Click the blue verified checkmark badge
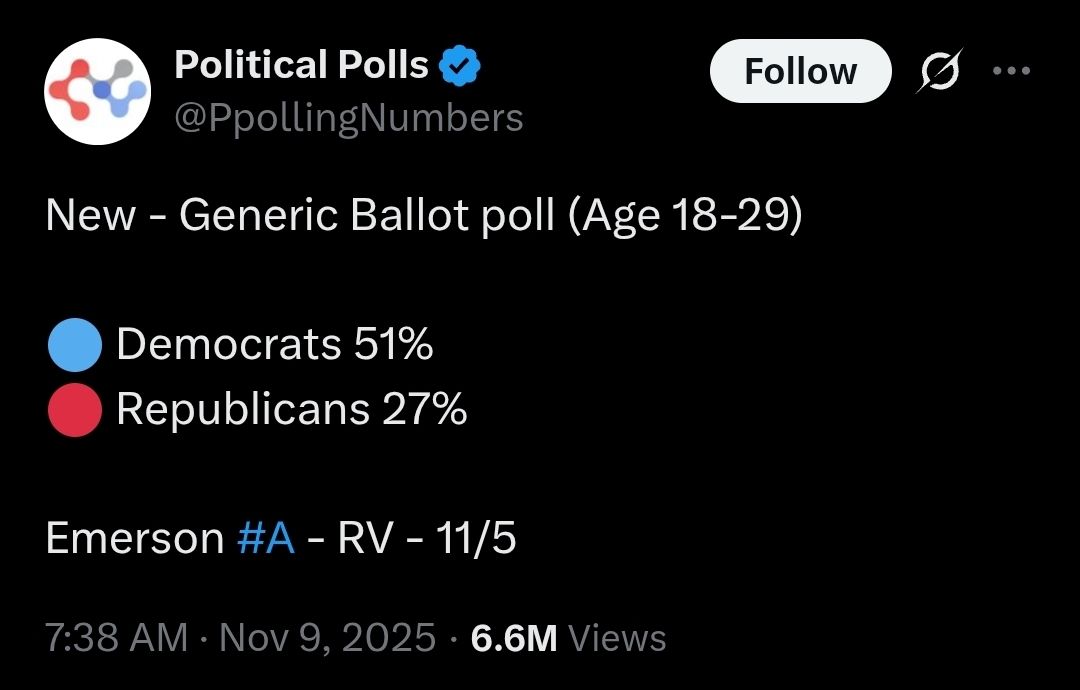 tap(461, 67)
